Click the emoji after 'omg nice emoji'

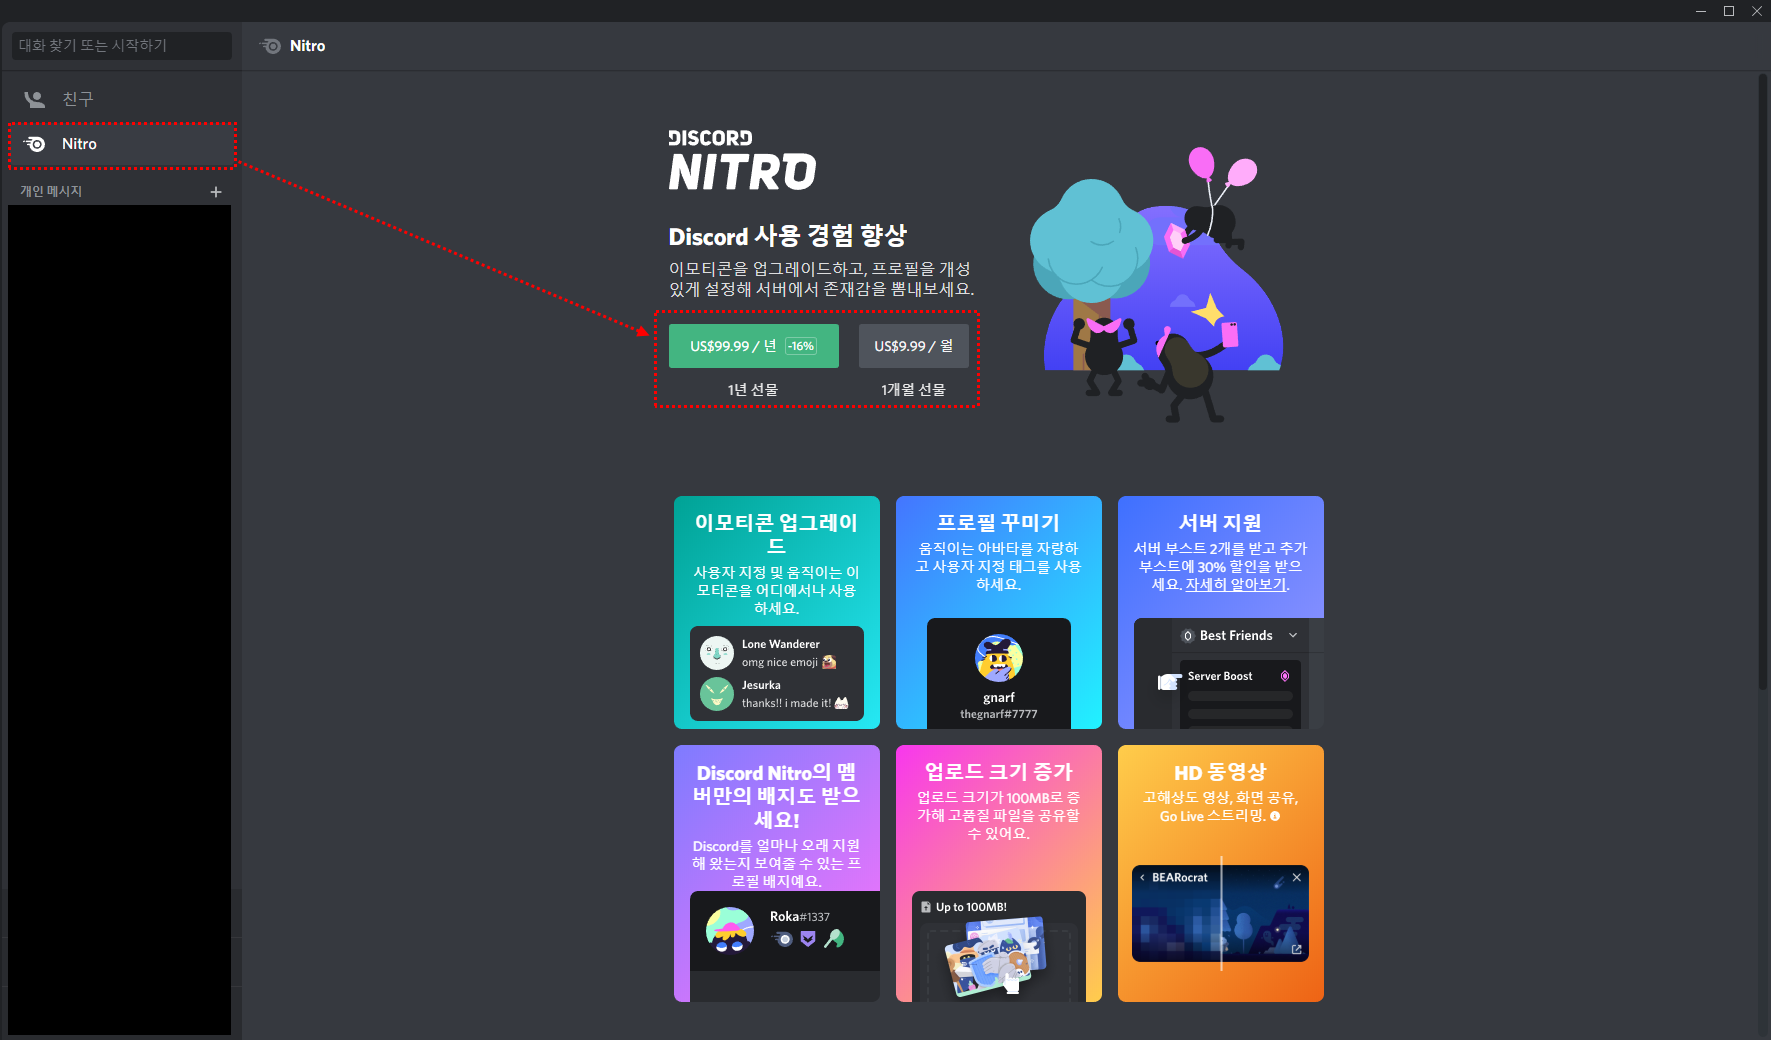(x=828, y=662)
